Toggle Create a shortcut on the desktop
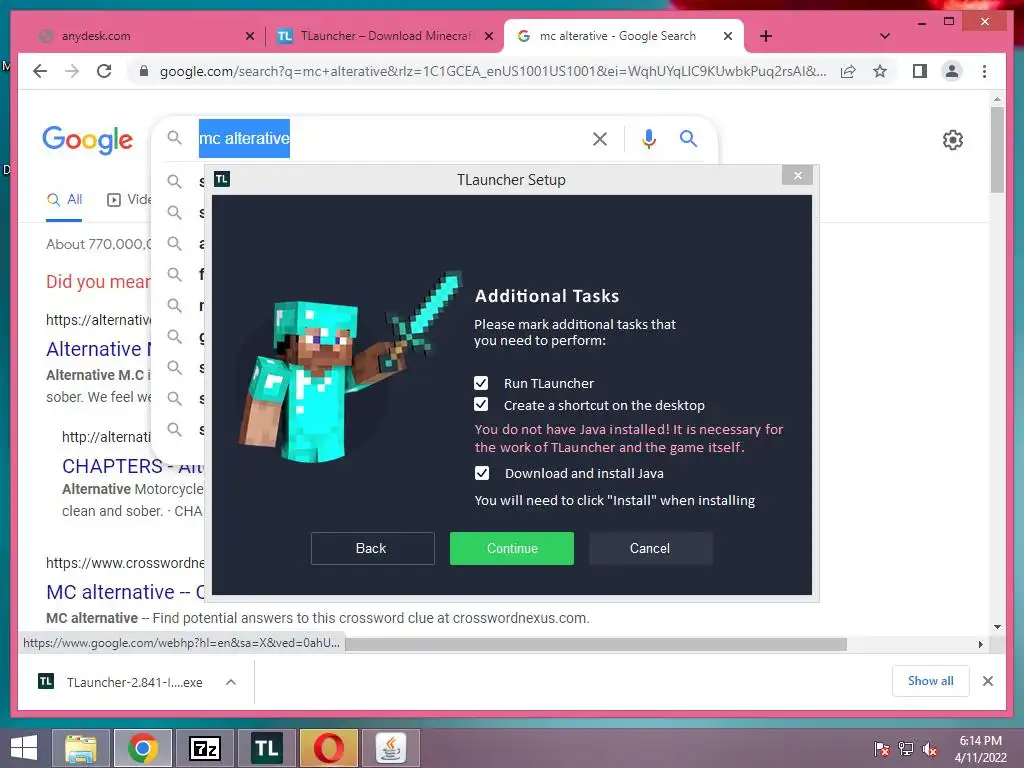Viewport: 1024px width, 768px height. pos(481,405)
